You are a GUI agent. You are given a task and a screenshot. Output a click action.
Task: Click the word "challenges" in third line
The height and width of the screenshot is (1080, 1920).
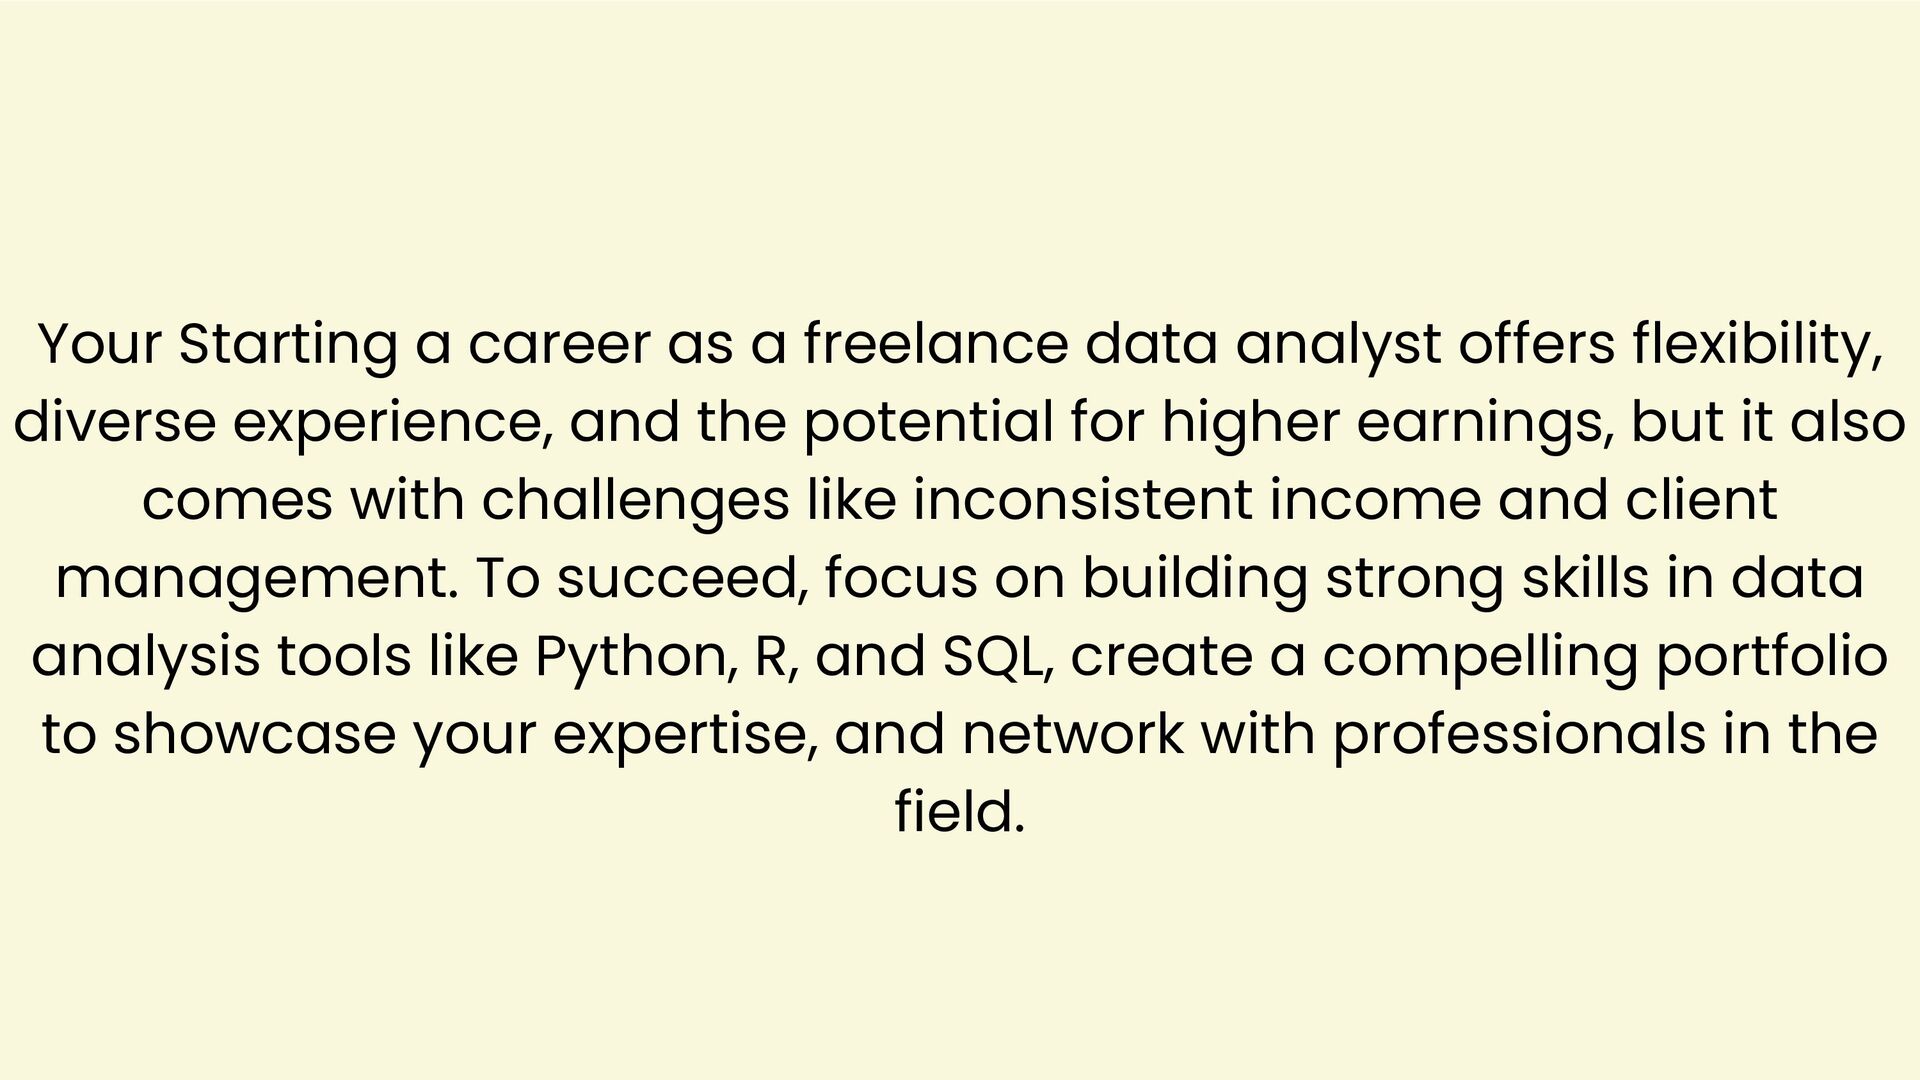click(x=635, y=500)
